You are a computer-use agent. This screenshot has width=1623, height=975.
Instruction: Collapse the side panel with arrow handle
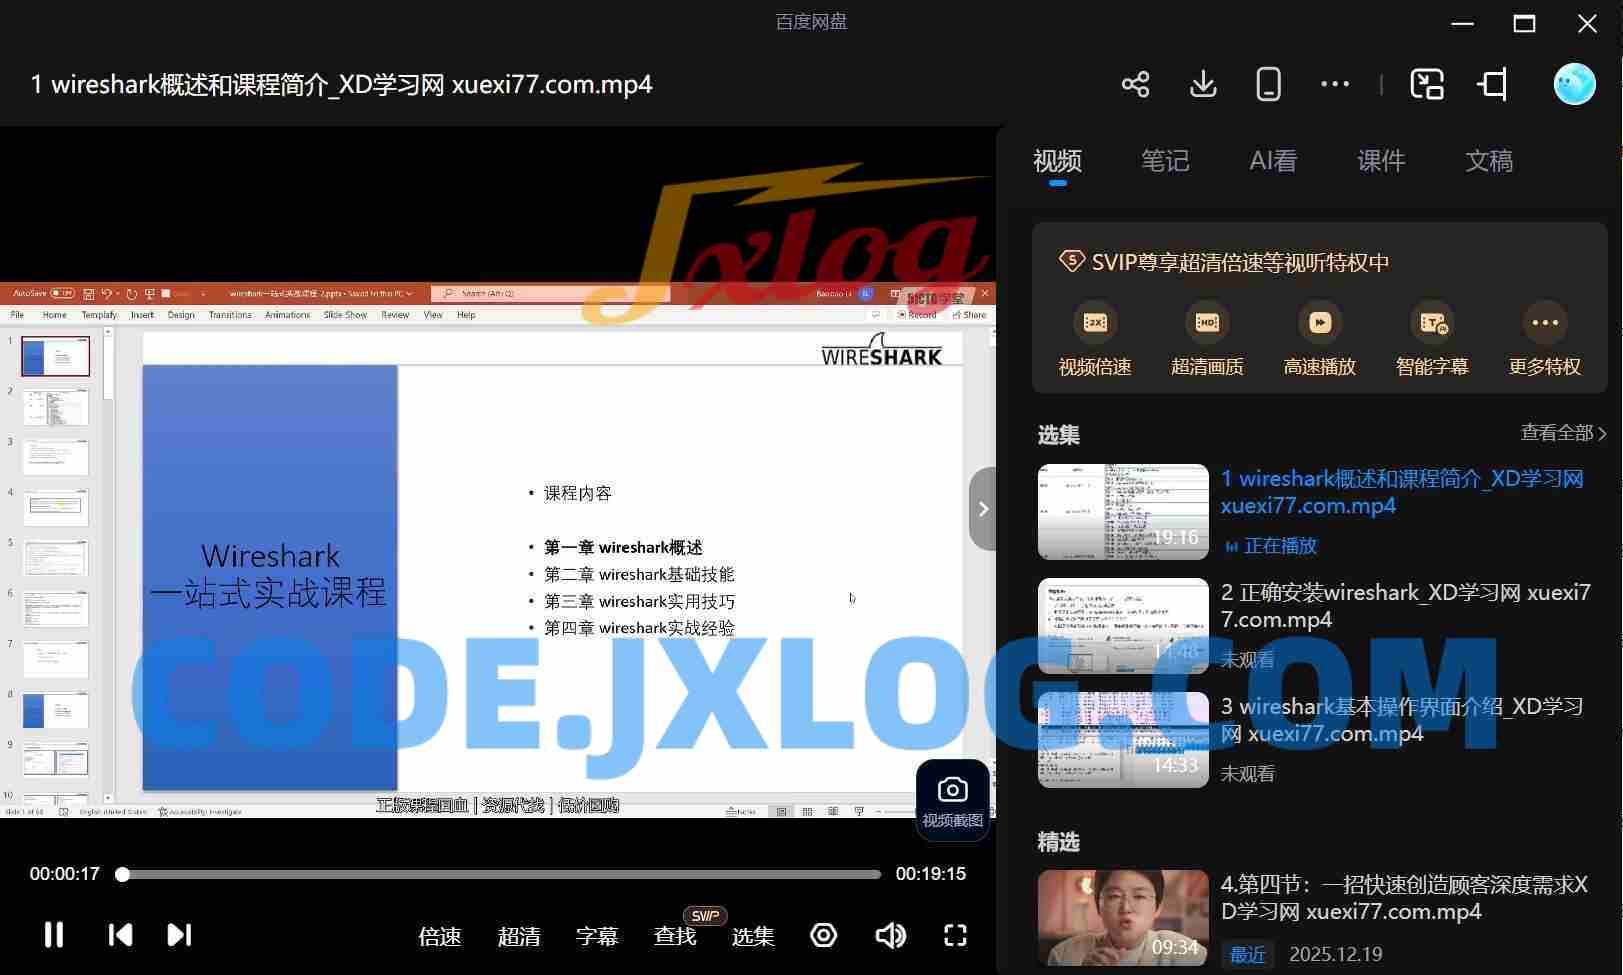click(x=983, y=509)
